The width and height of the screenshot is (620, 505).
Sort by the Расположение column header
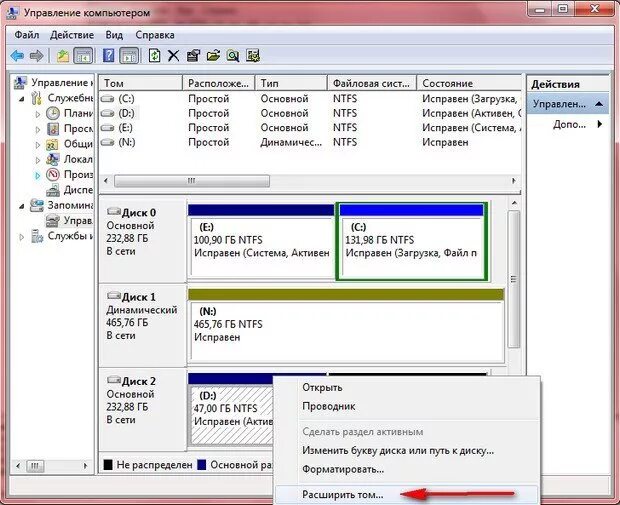point(219,83)
